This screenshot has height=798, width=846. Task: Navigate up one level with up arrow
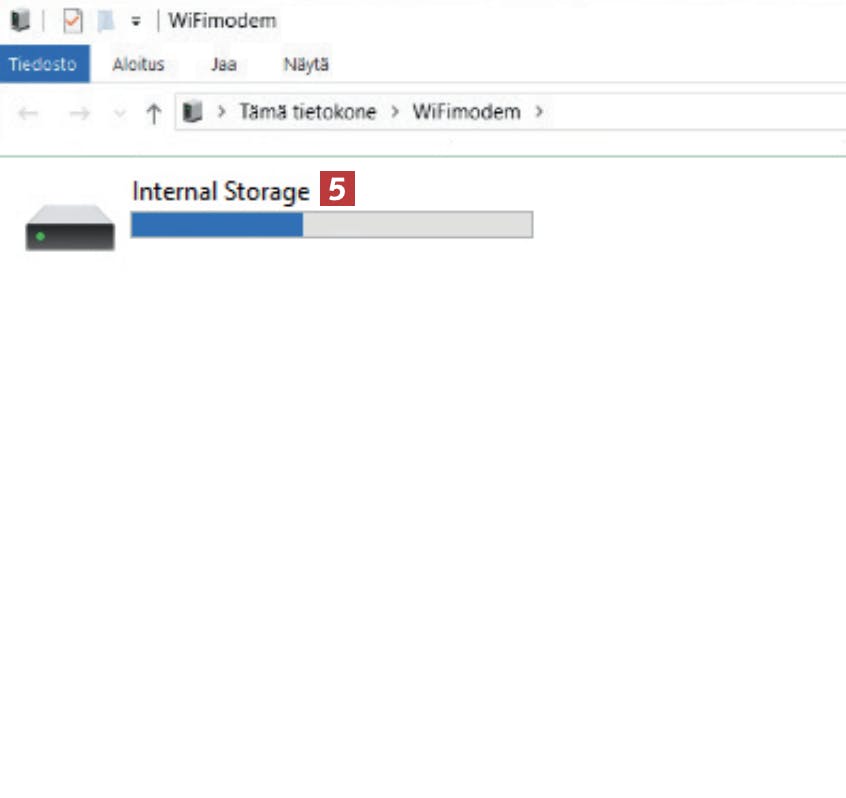[153, 113]
